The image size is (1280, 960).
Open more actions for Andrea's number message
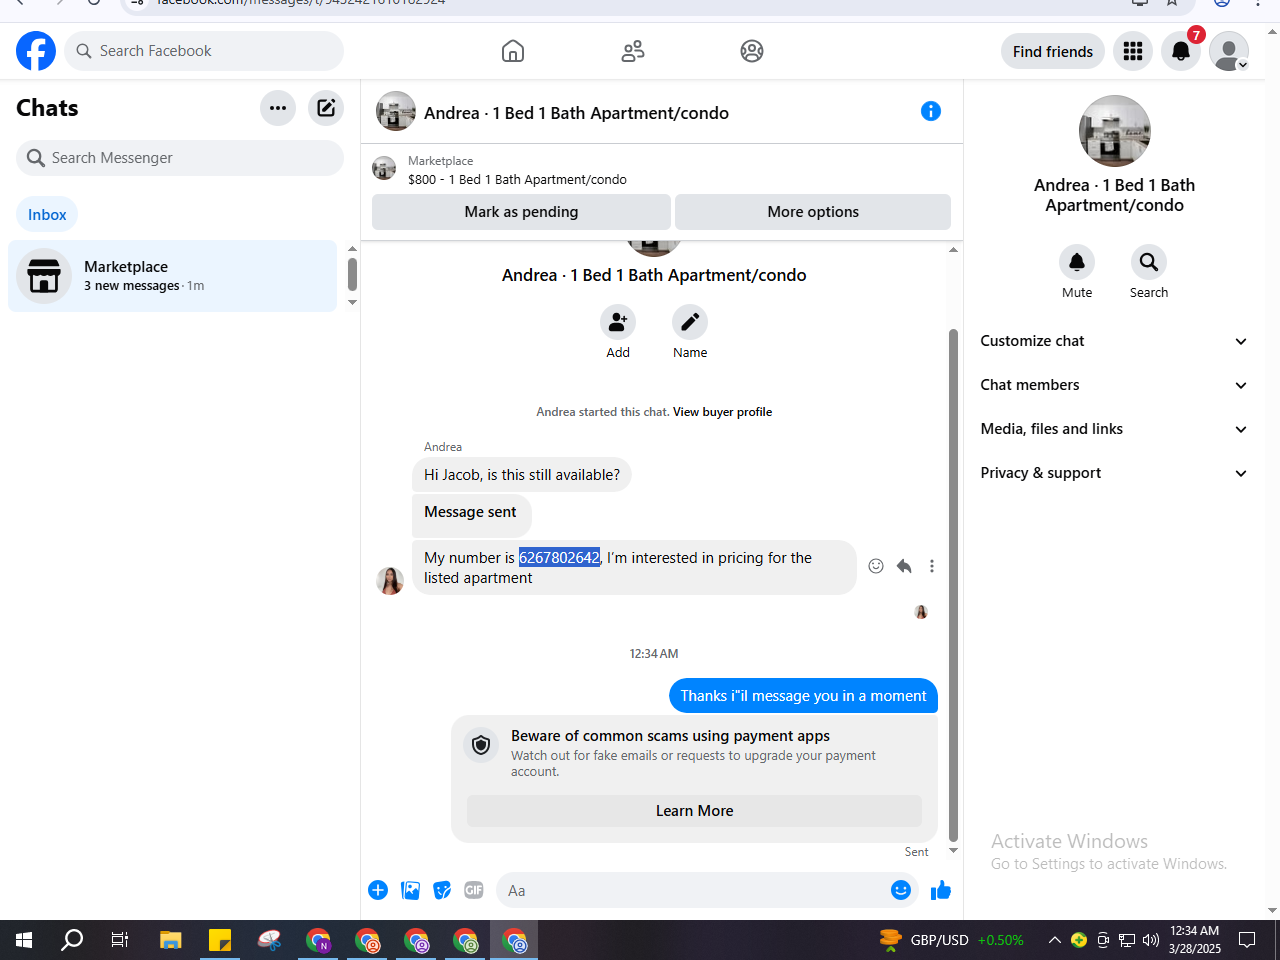[x=932, y=566]
